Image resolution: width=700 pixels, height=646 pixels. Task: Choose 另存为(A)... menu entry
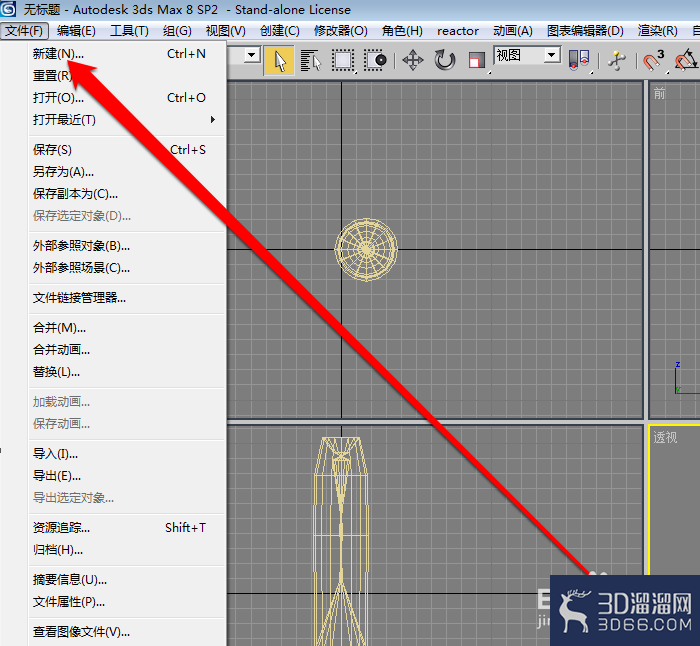click(127, 171)
